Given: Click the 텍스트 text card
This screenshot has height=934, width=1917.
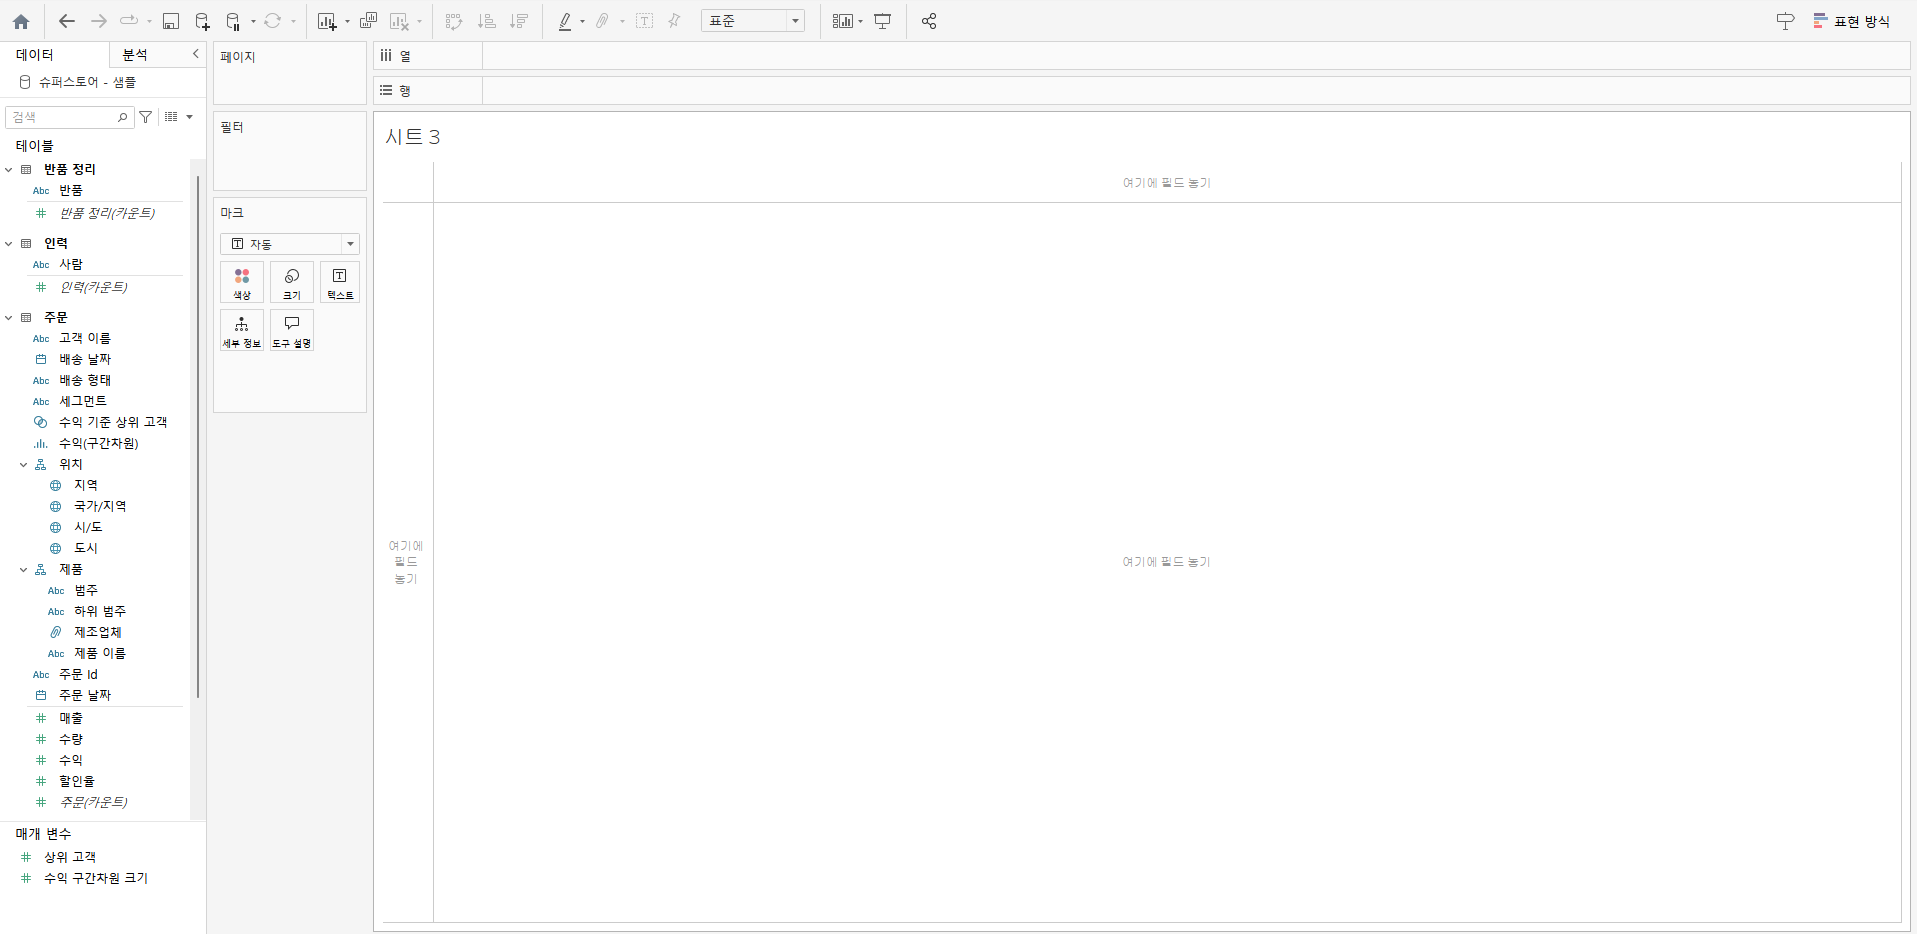Looking at the screenshot, I should (x=340, y=282).
